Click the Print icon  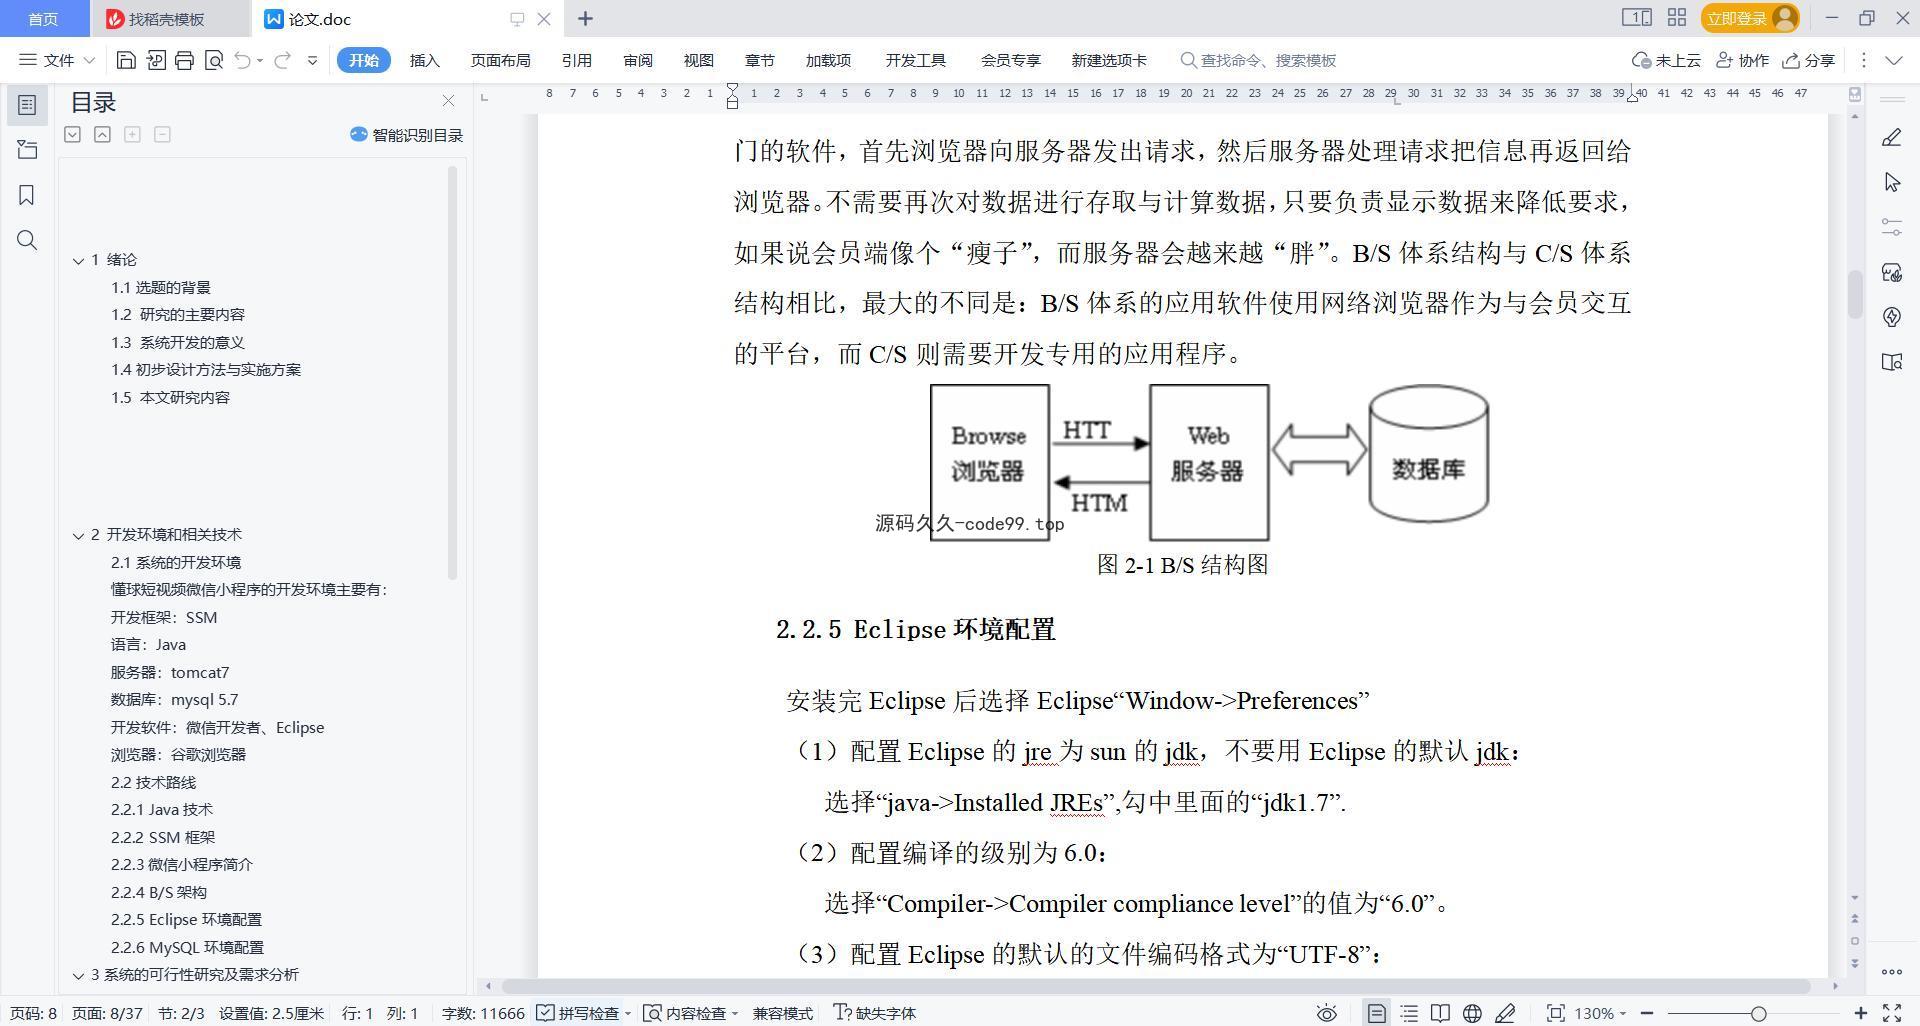click(x=184, y=60)
